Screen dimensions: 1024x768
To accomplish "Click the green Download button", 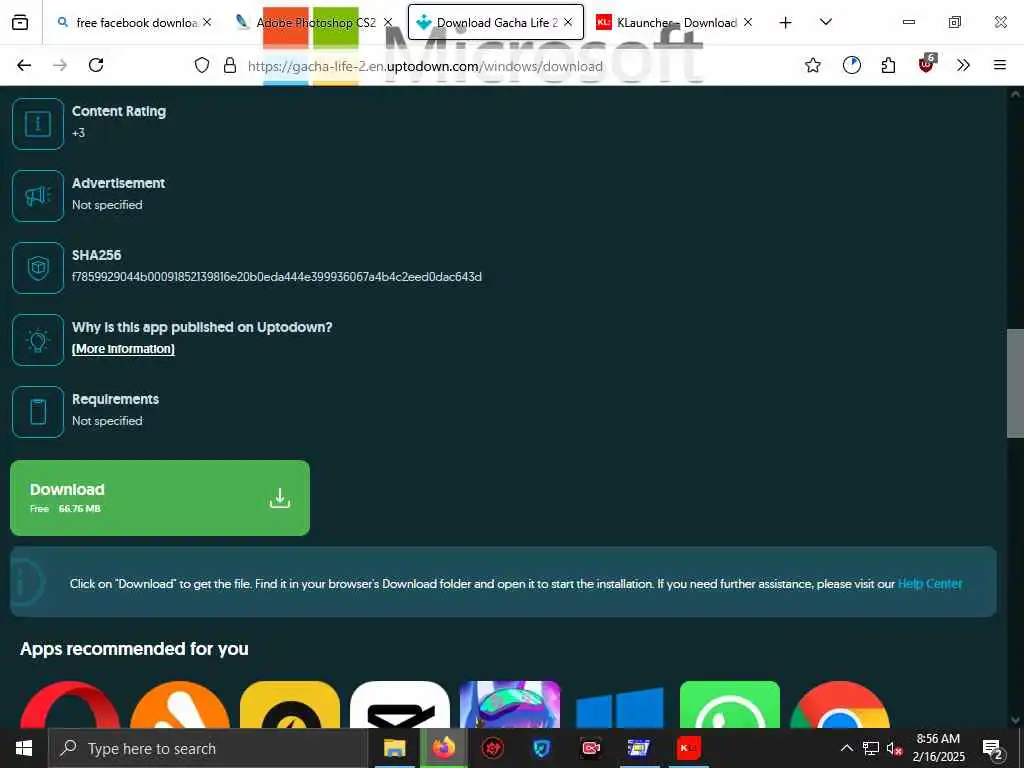I will point(160,498).
